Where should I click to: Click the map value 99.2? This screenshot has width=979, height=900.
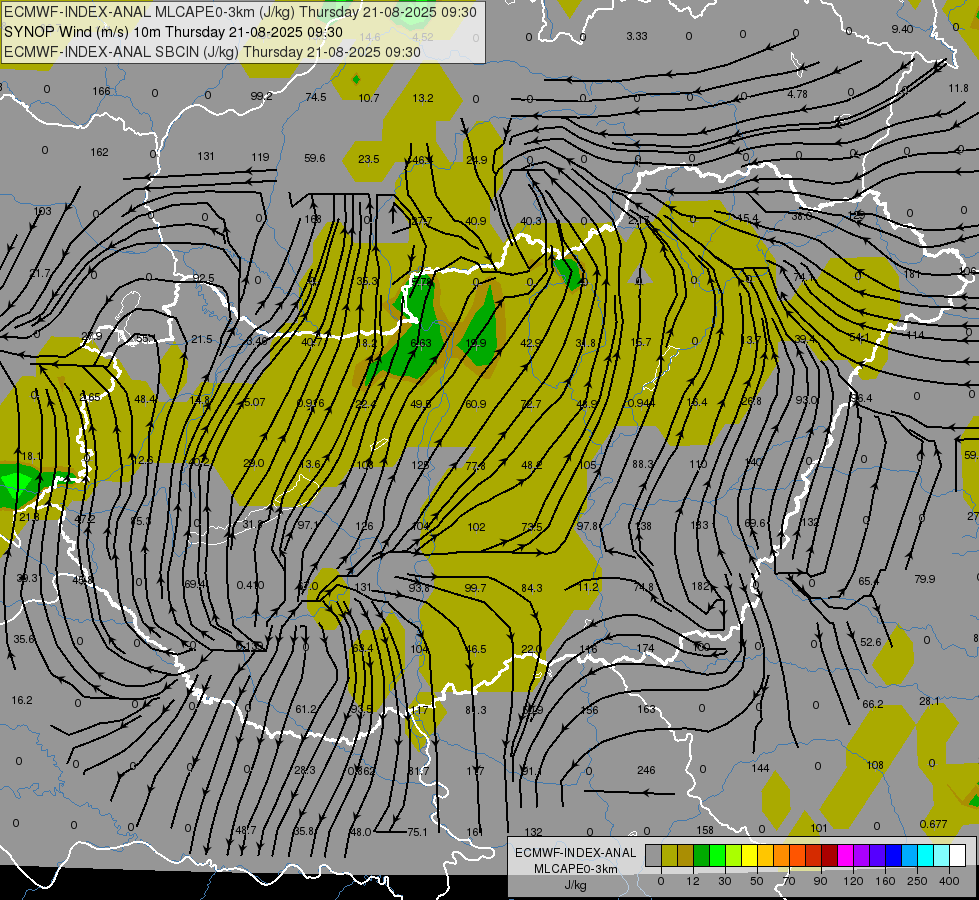tap(262, 96)
